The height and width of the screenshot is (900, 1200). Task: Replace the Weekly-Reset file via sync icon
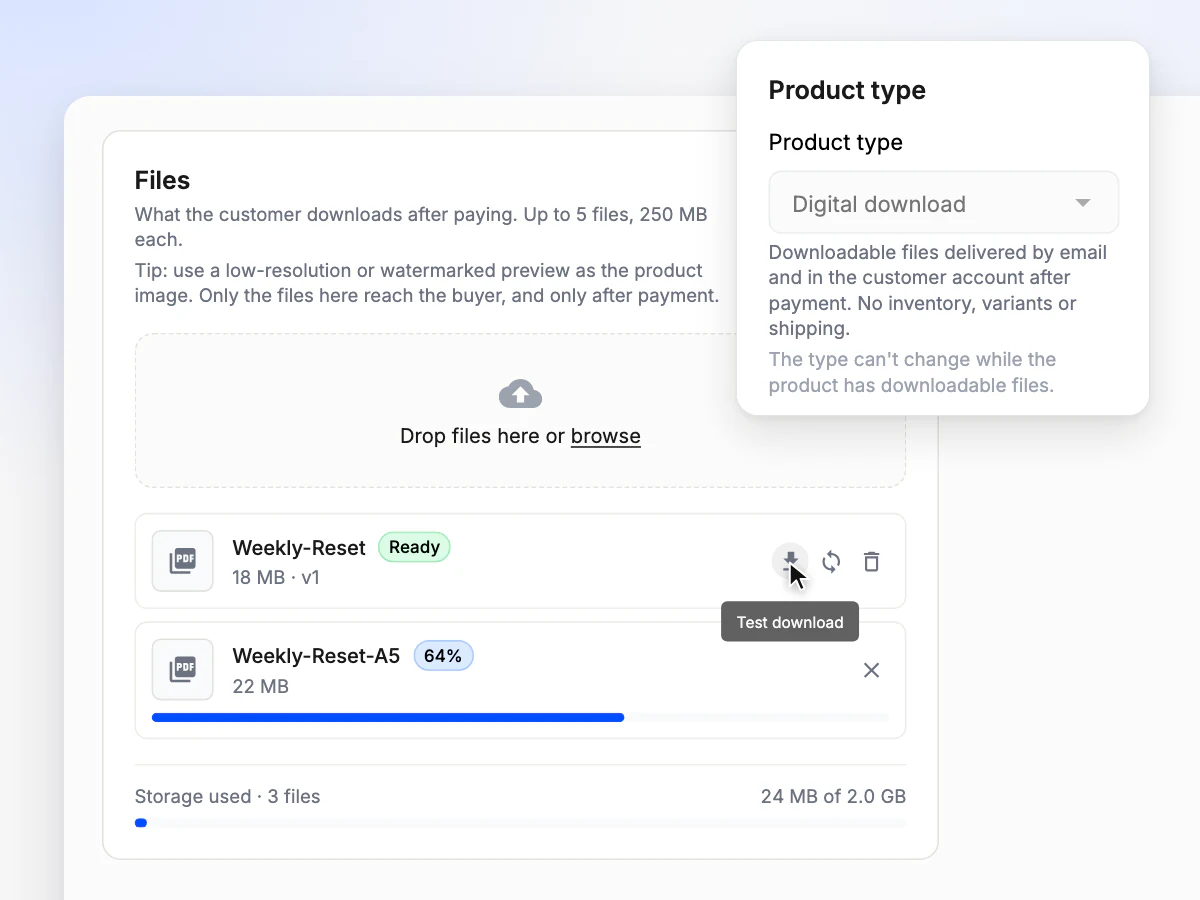(x=831, y=562)
